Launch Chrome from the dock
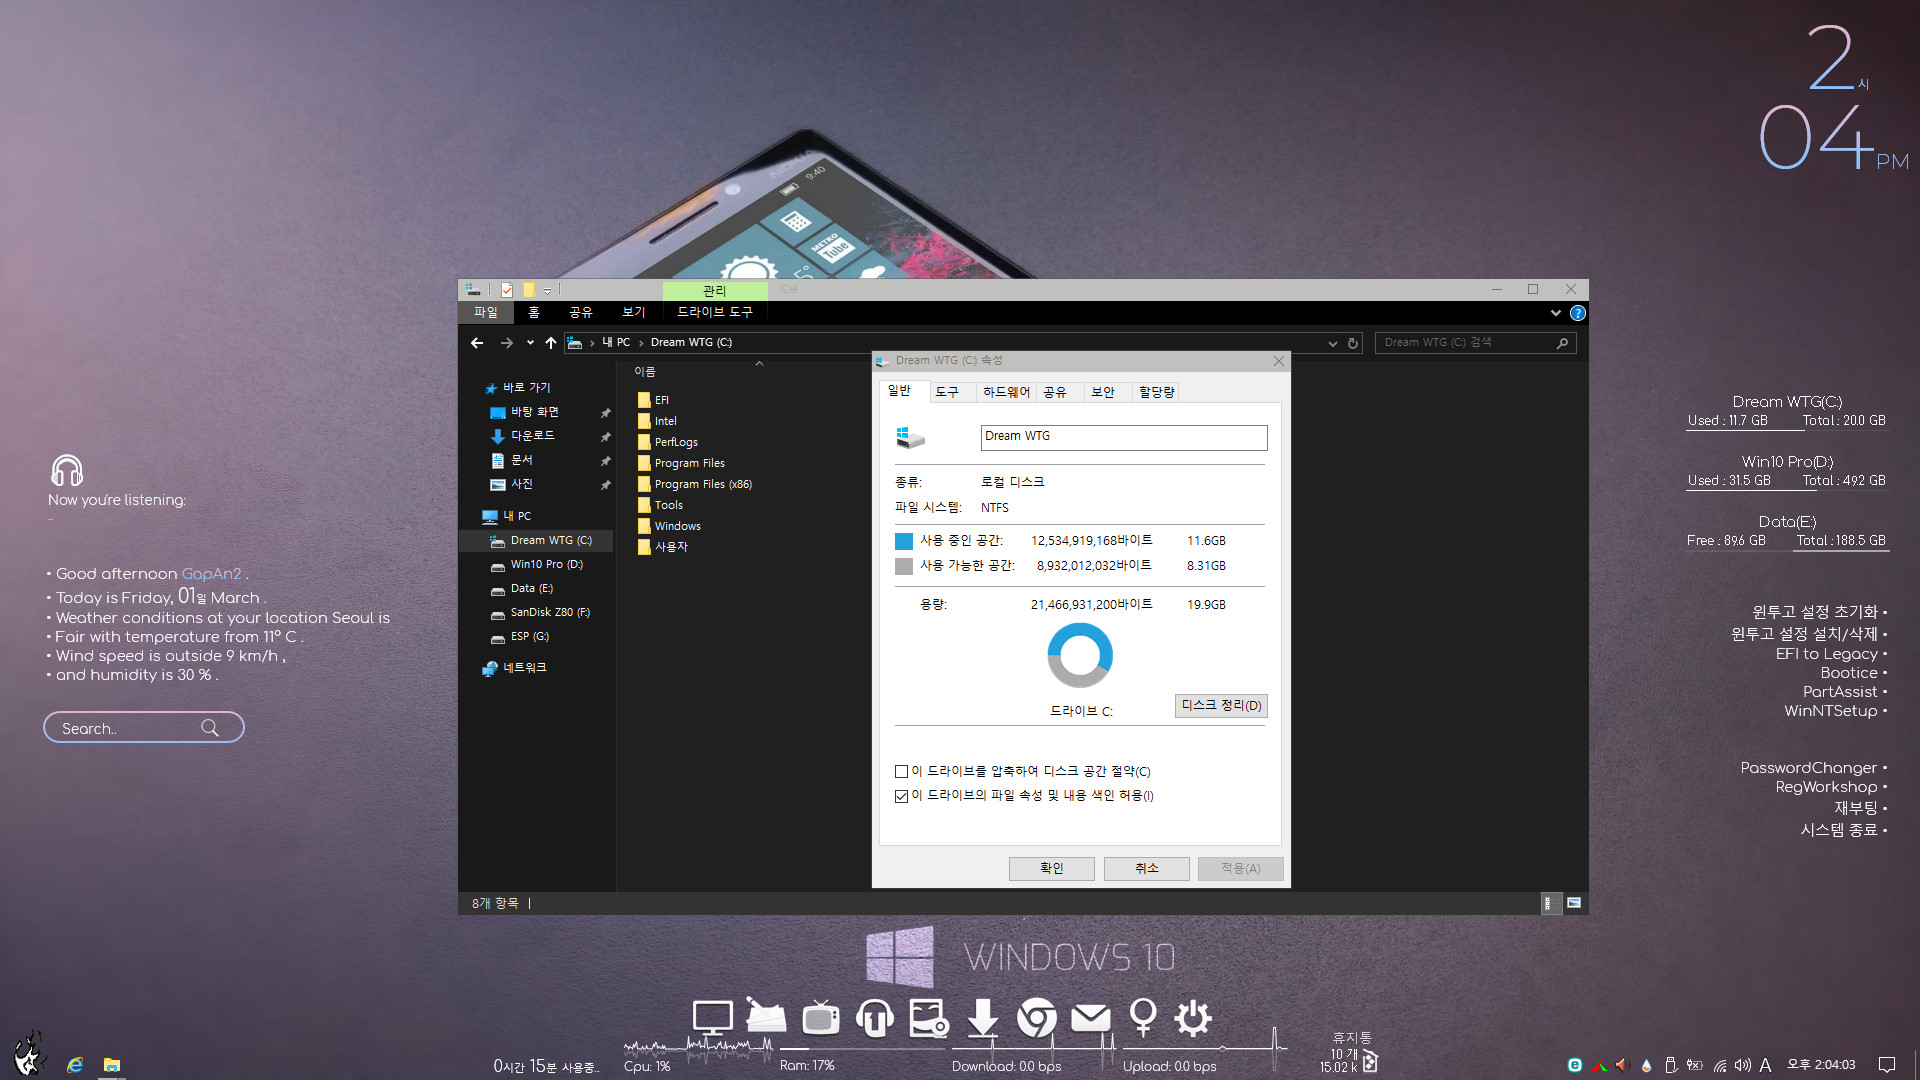Image resolution: width=1920 pixels, height=1080 pixels. click(x=1036, y=1018)
